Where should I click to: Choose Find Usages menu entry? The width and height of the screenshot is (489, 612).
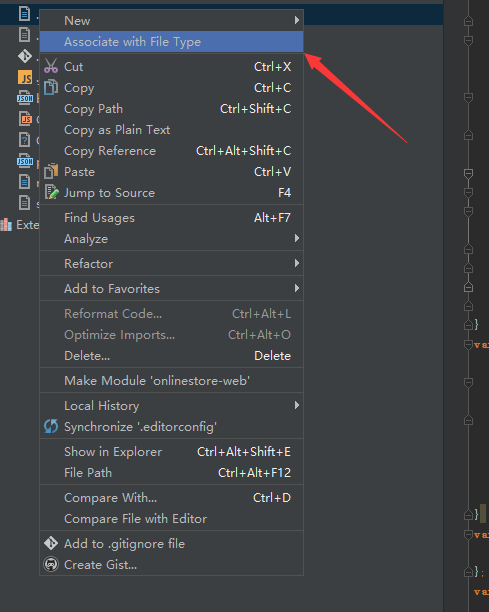[171, 217]
